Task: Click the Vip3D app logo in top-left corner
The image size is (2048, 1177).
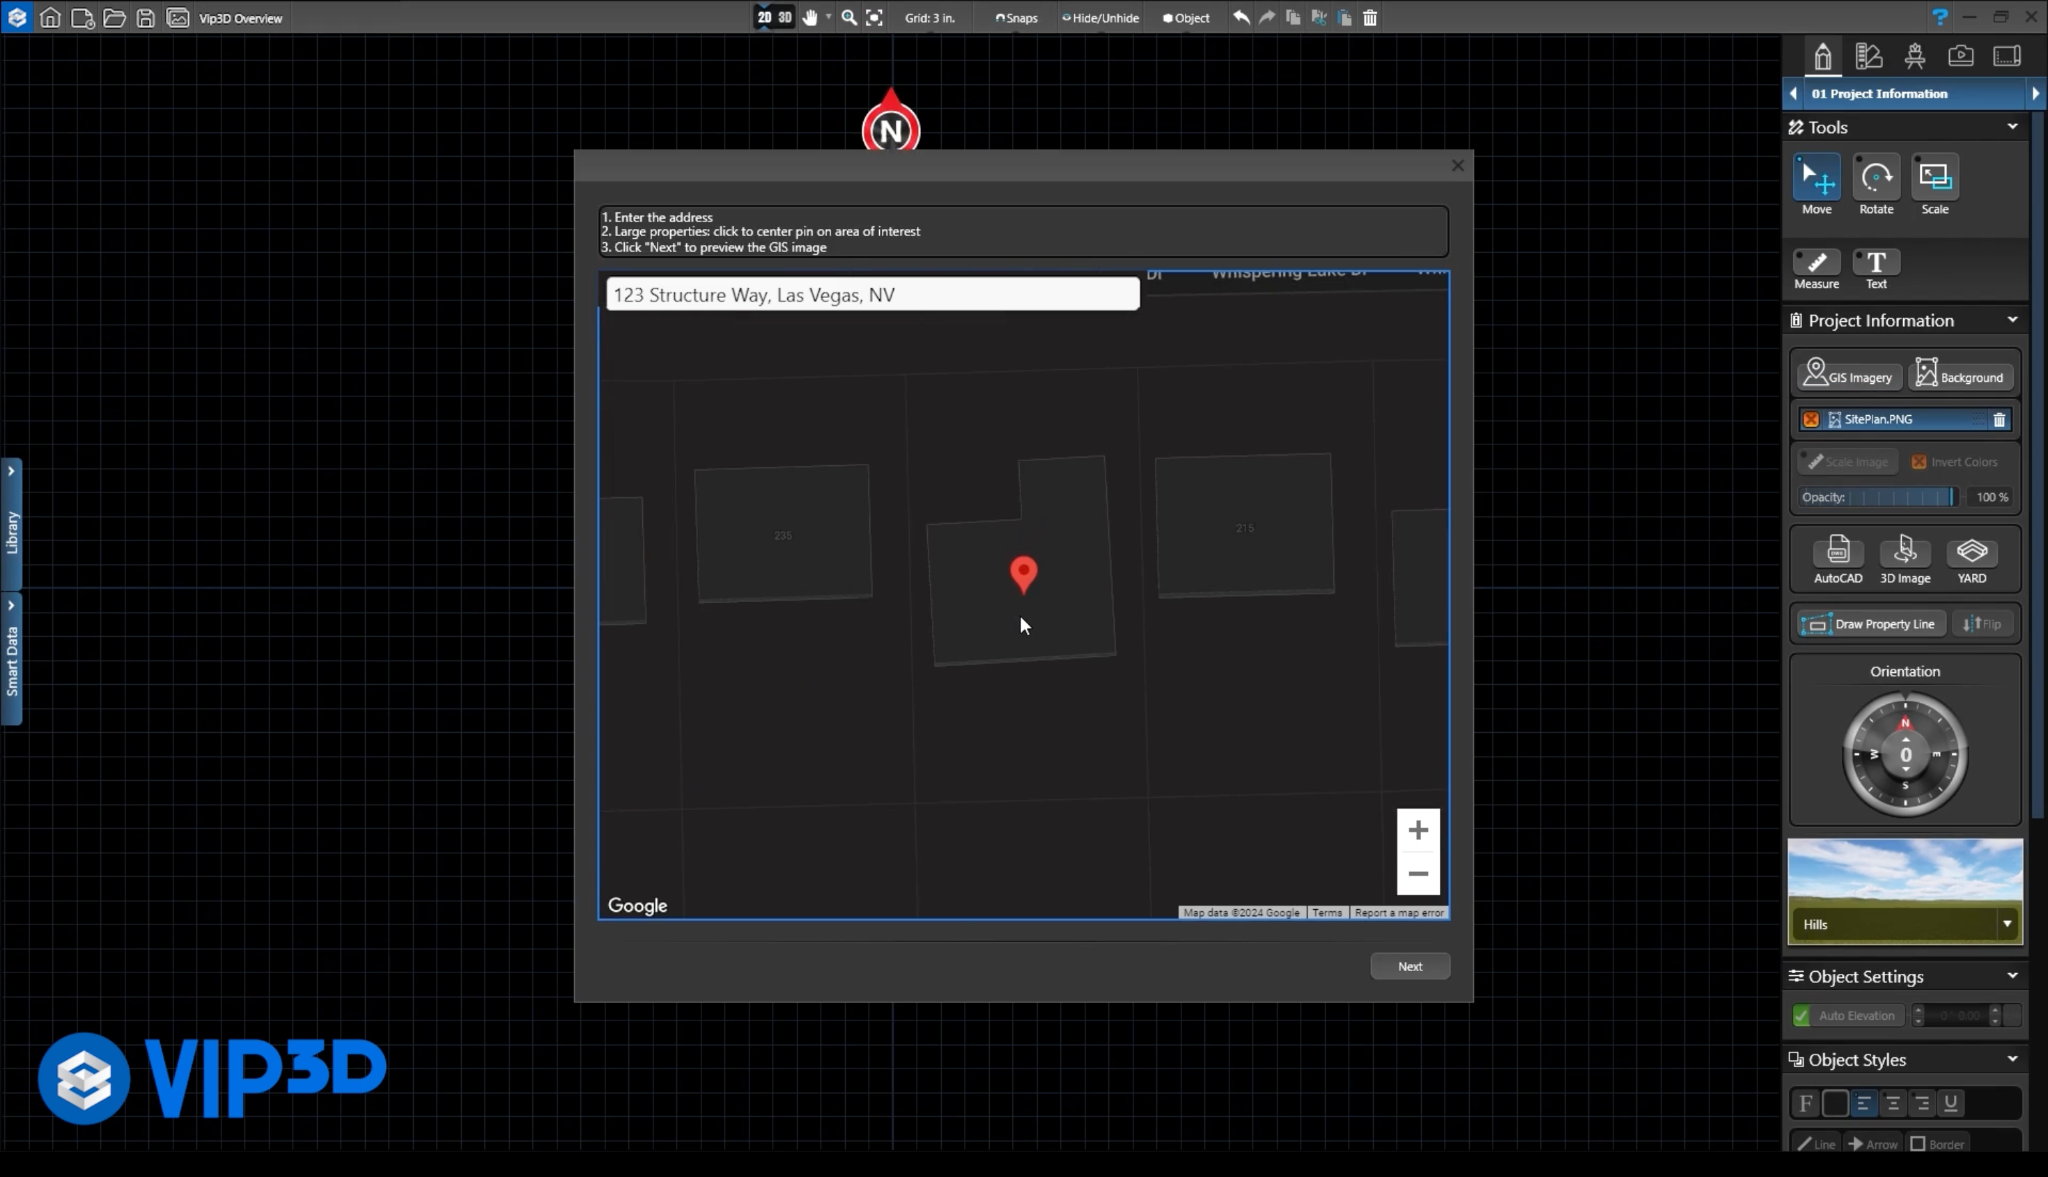Action: (17, 17)
